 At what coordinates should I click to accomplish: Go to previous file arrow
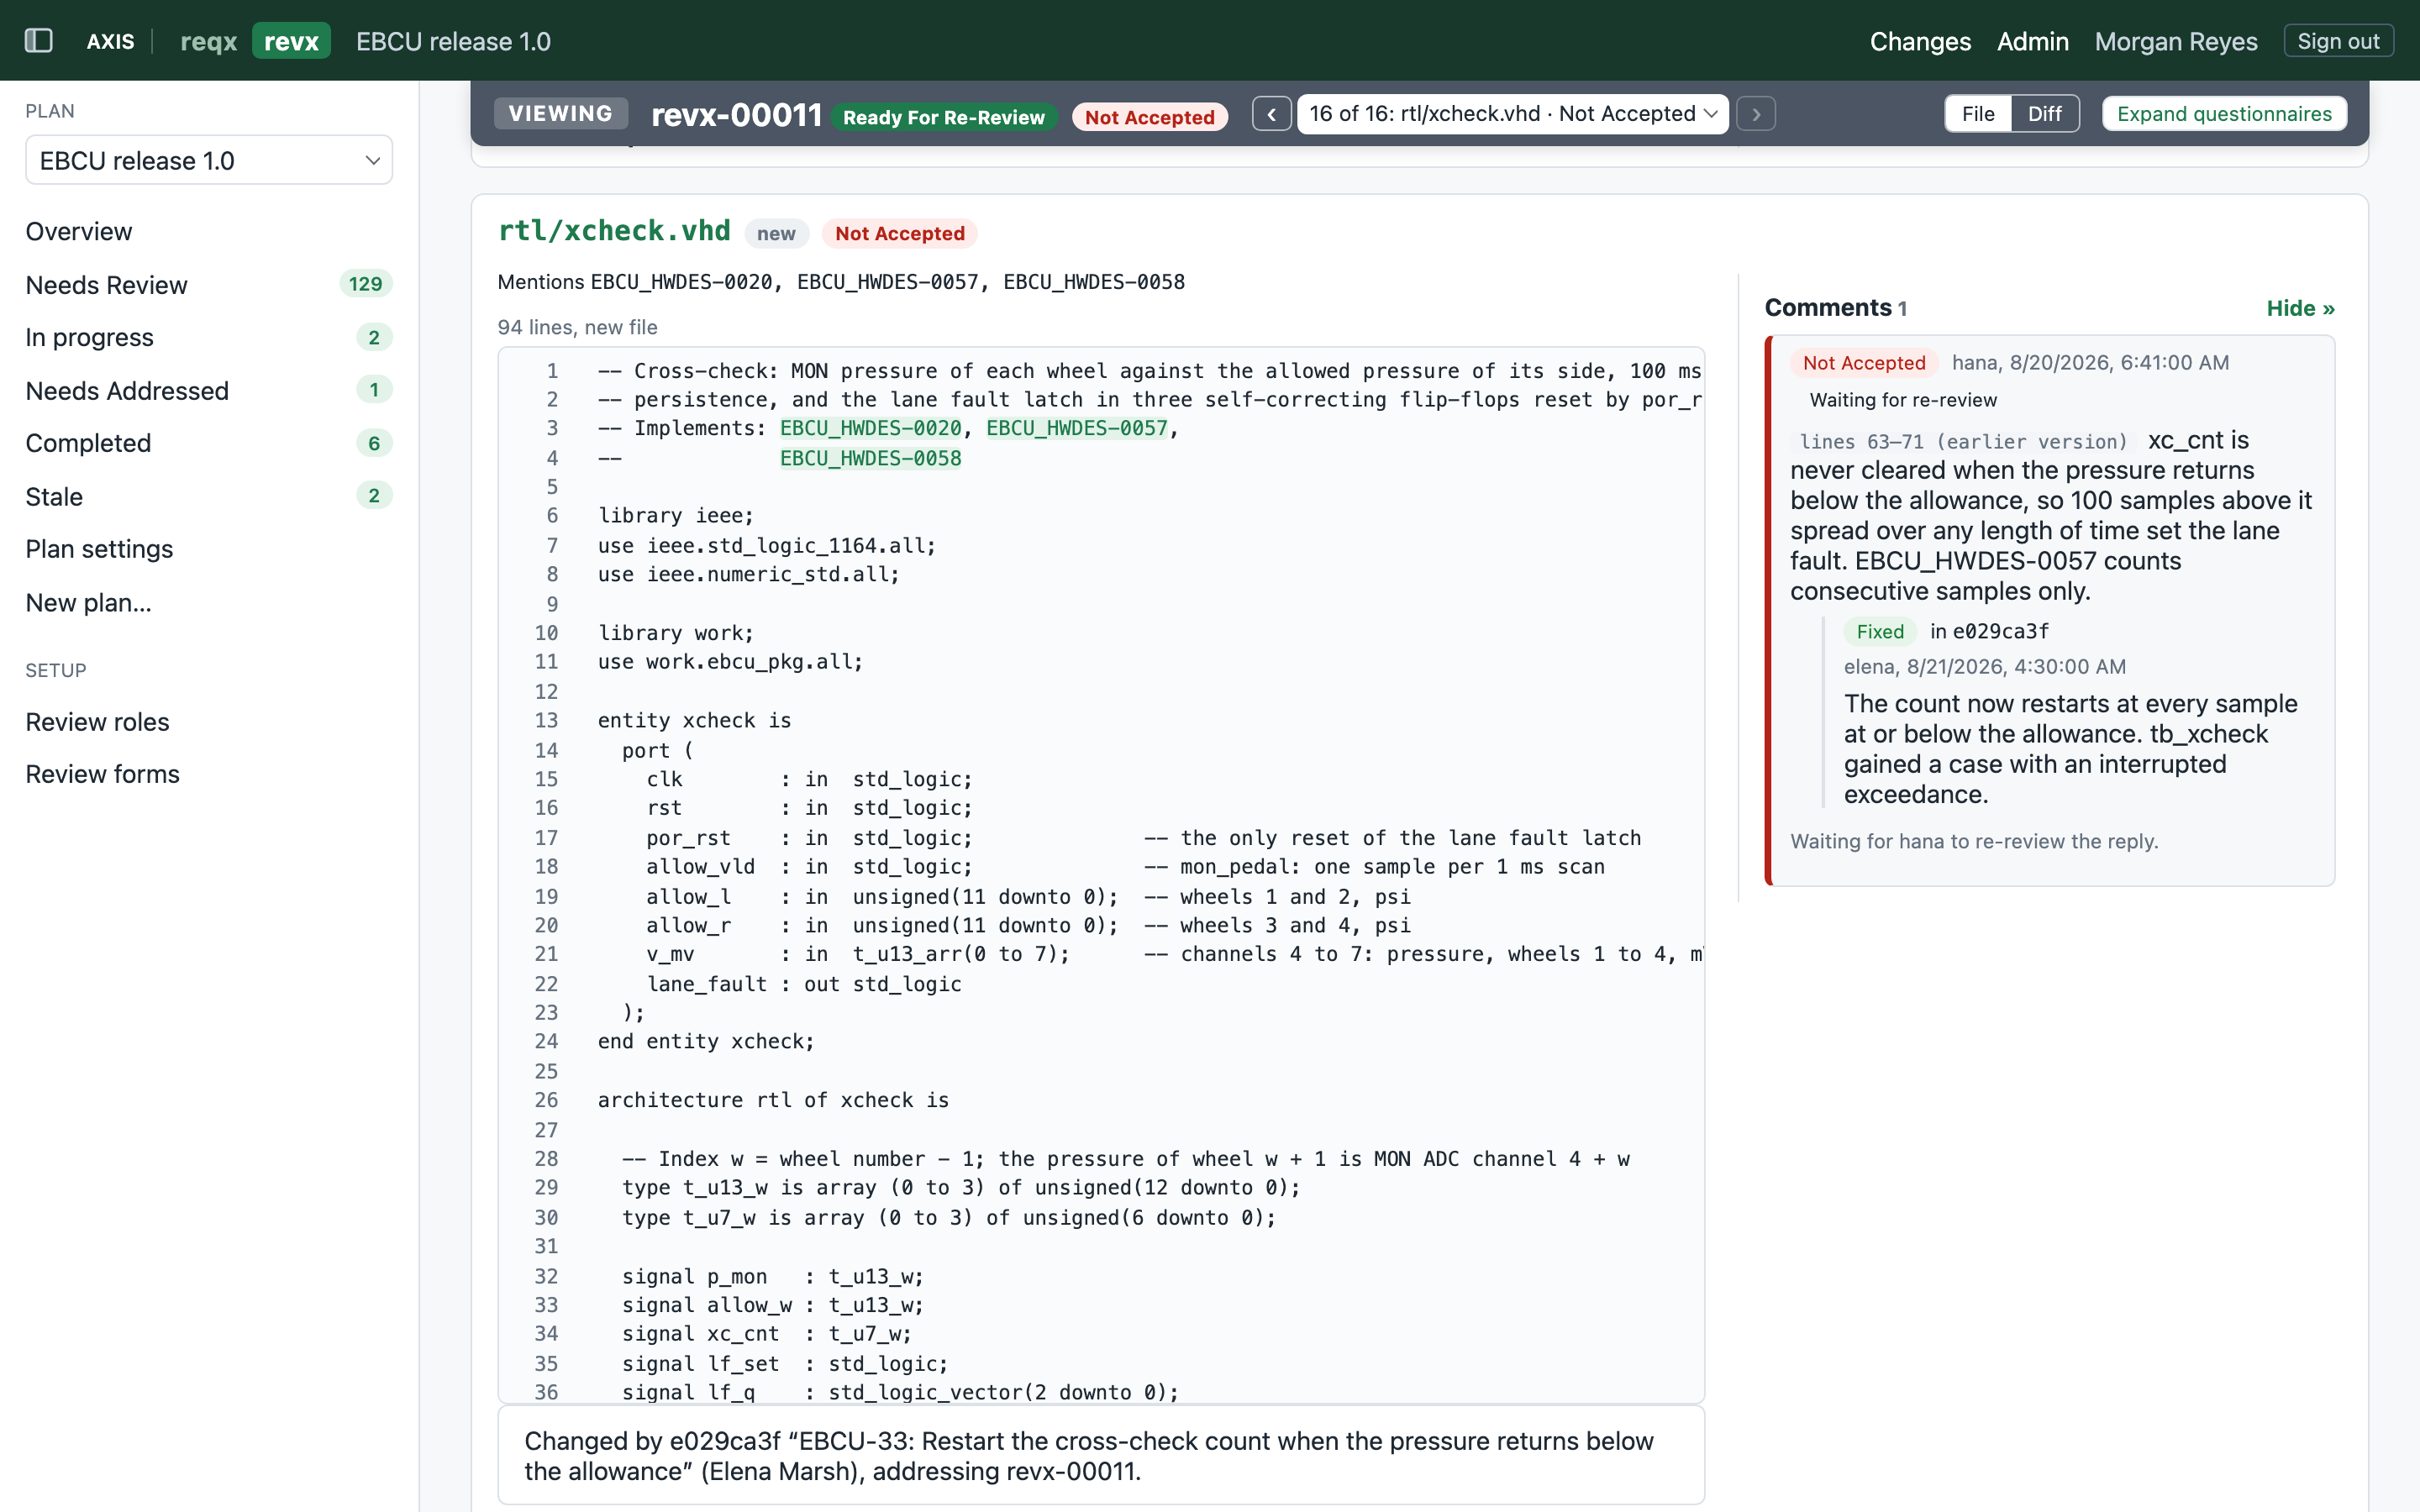click(1271, 114)
